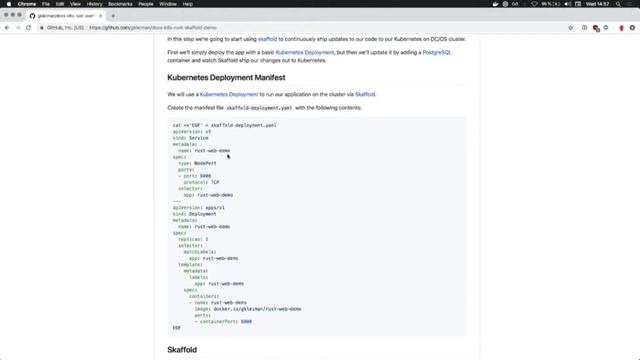Open the People menu

[x=146, y=4]
